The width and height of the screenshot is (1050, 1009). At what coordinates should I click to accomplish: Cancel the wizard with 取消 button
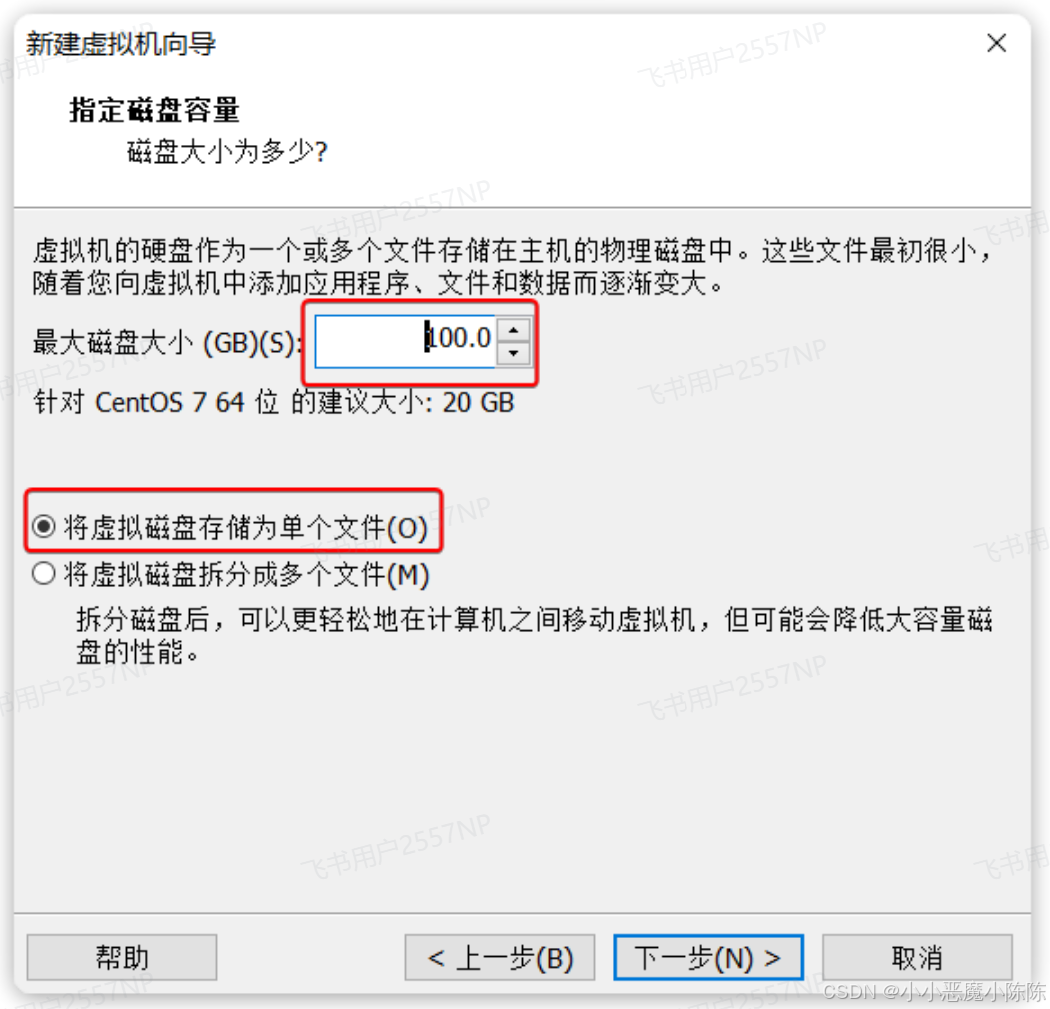917,957
